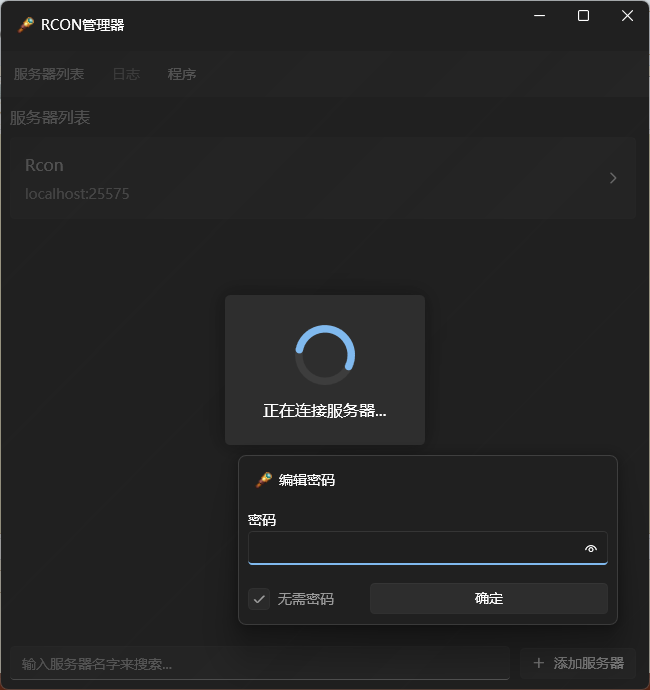Image resolution: width=650 pixels, height=690 pixels.
Task: Toggle the 无需密码 checkbox
Action: (259, 599)
